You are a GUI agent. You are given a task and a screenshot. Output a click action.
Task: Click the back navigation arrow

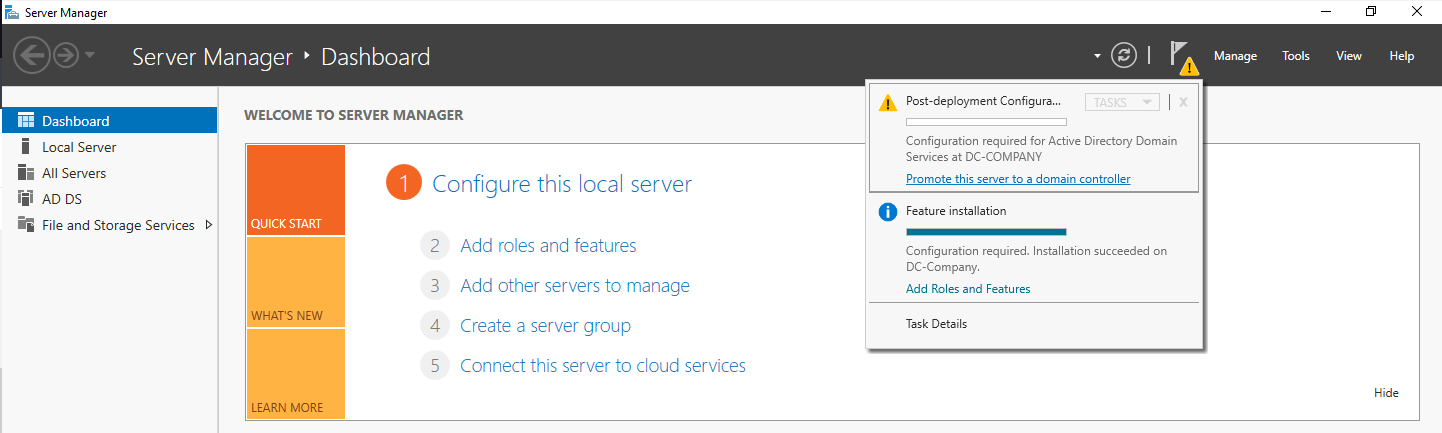[x=32, y=56]
